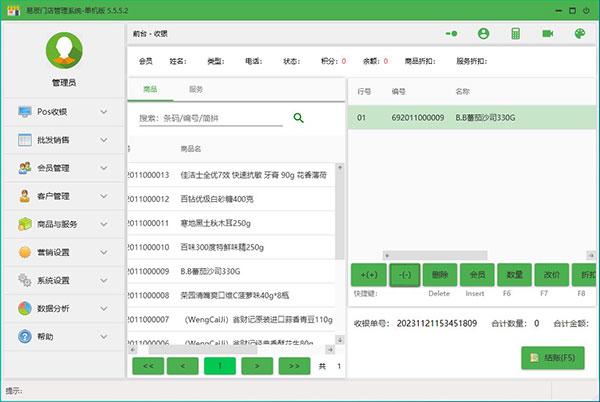The height and width of the screenshot is (402, 600).
Task: Open the theme color palette icon
Action: (x=579, y=33)
